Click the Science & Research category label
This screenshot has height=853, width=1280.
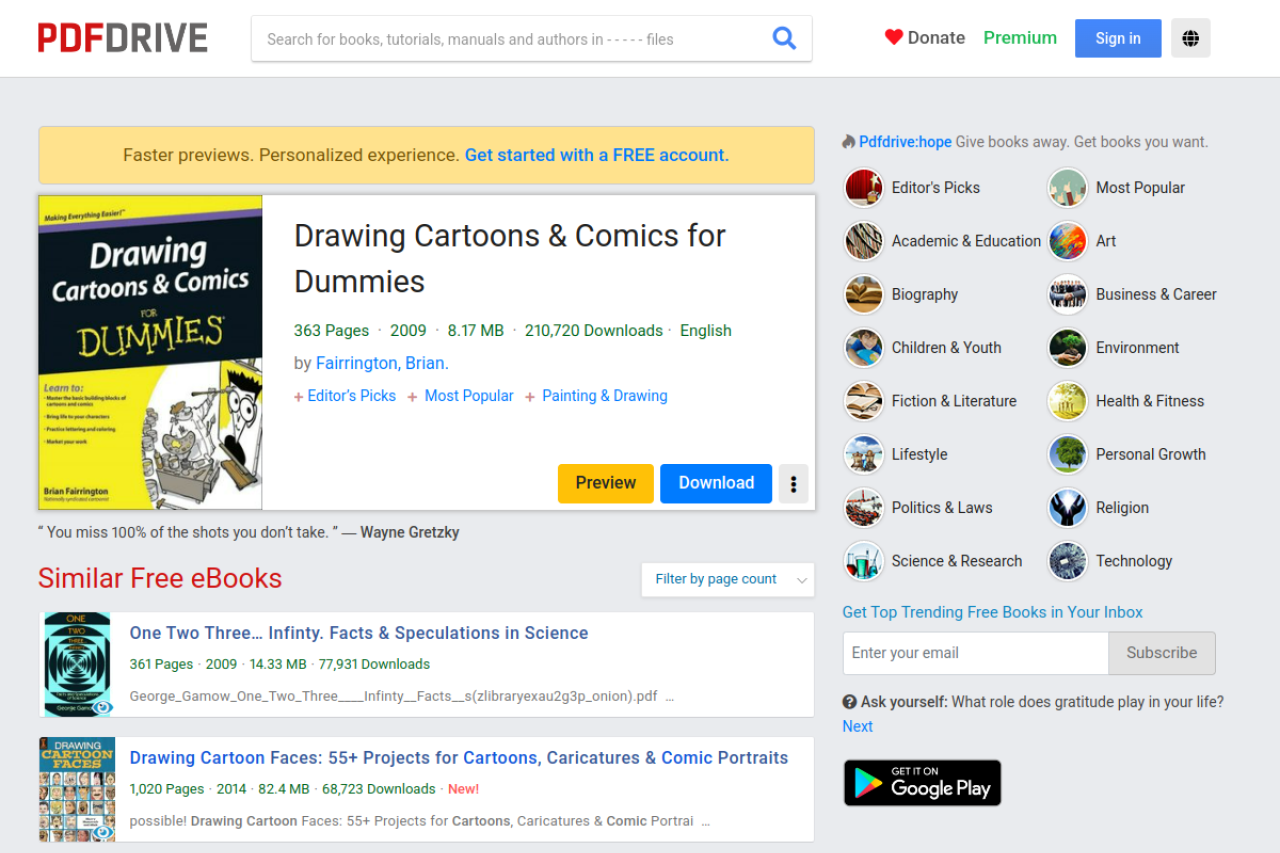click(957, 561)
